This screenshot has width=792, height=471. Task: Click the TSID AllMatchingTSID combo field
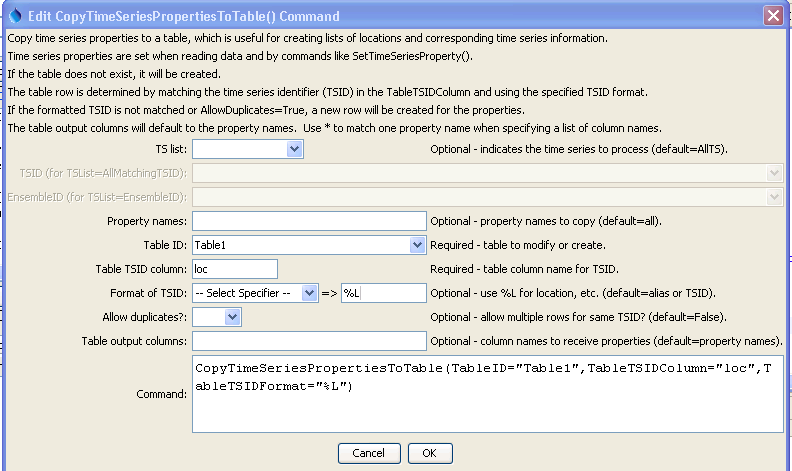click(488, 173)
